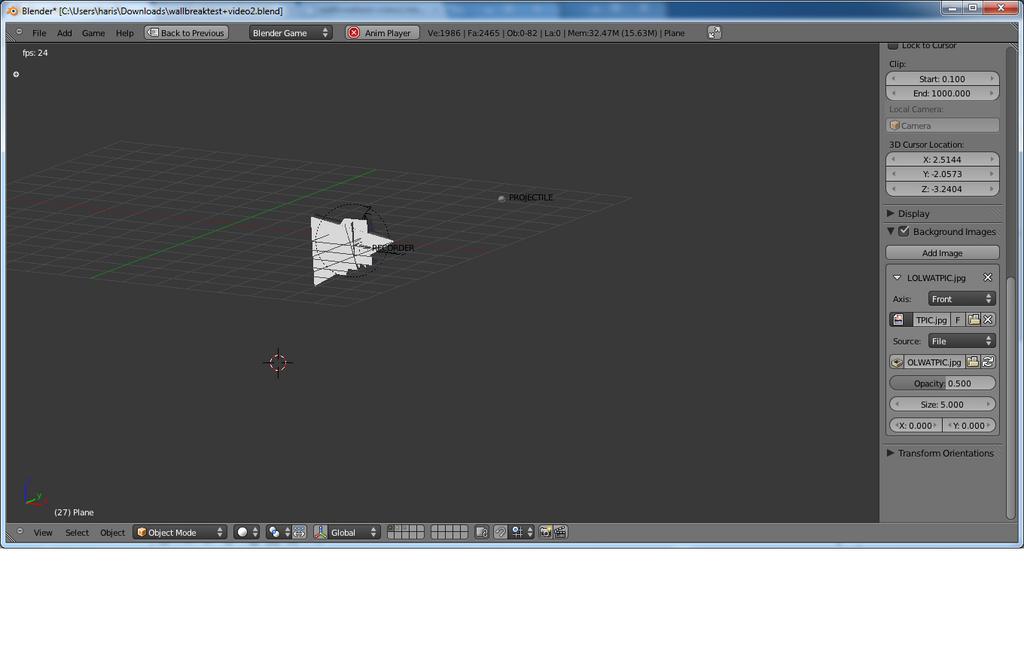Unlink image datablock with X icon

[988, 319]
